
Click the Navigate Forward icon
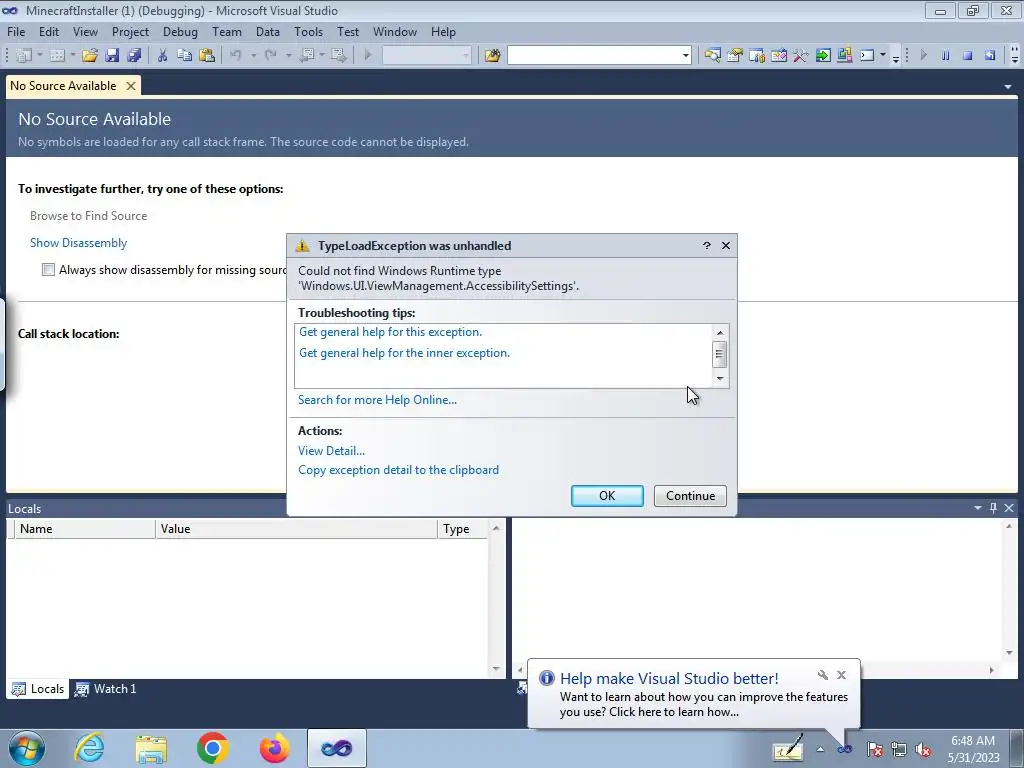[x=338, y=56]
